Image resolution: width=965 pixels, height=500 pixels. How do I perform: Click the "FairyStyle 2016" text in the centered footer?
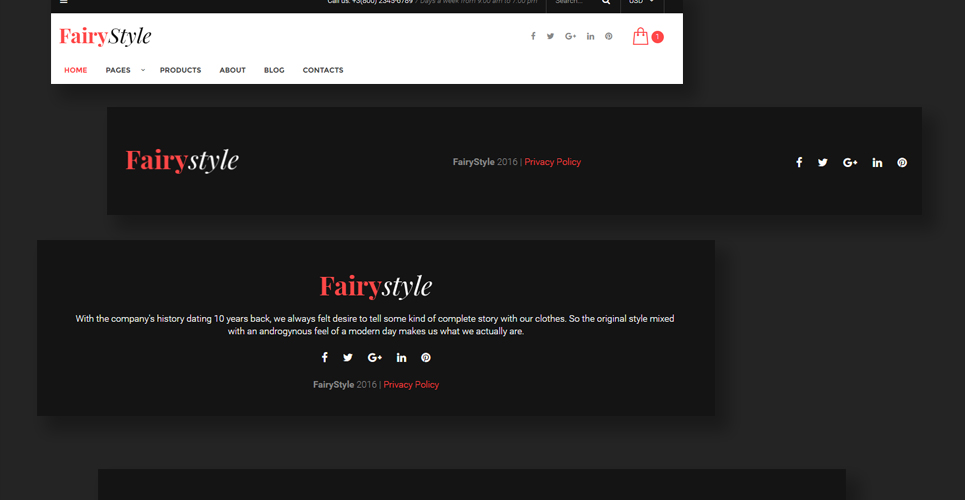coord(345,385)
